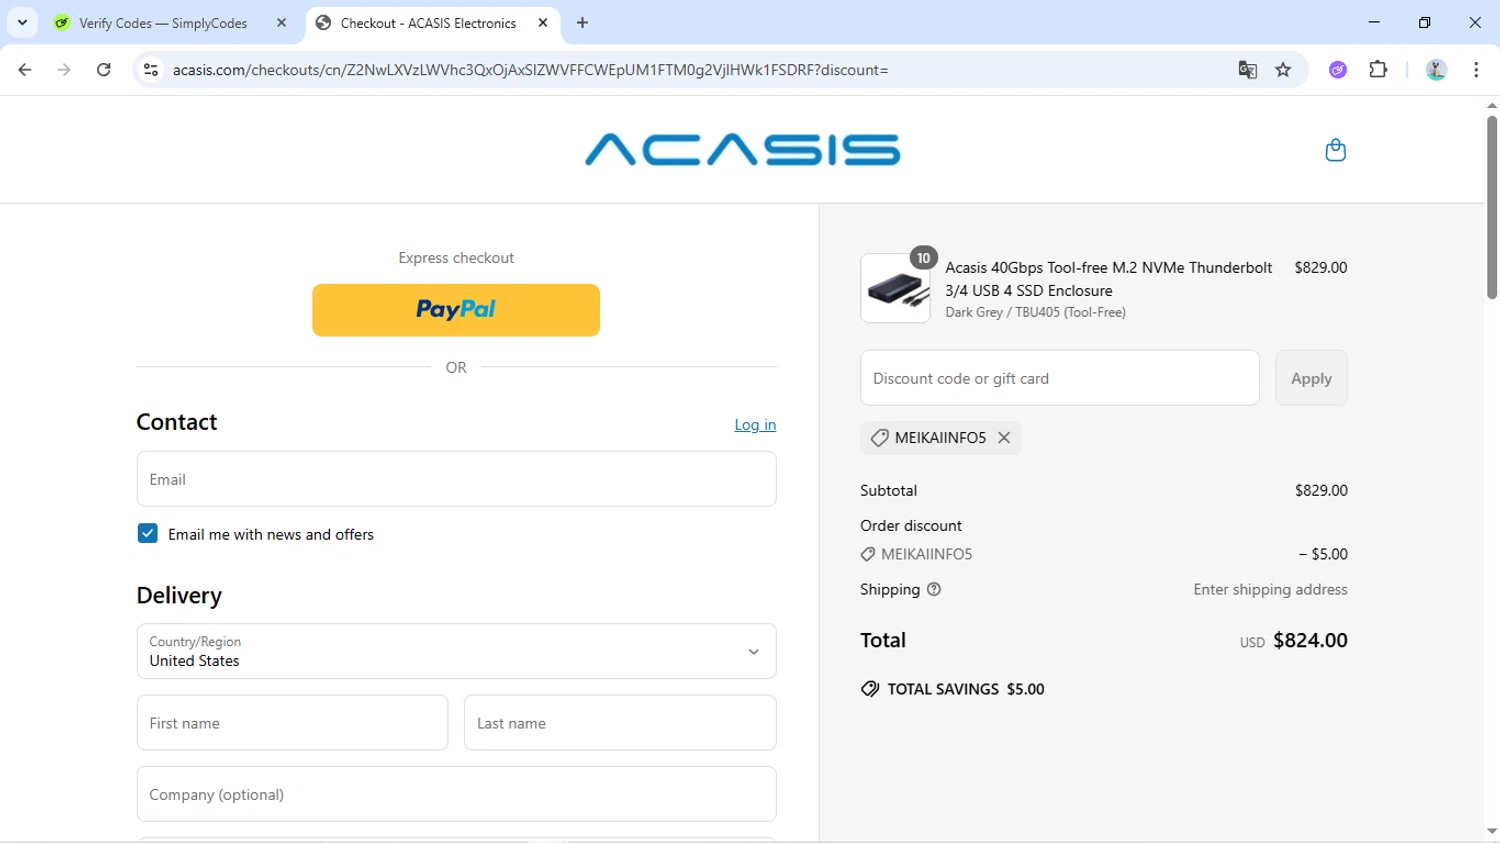The height and width of the screenshot is (843, 1500).
Task: Click the Last name field
Action: (x=620, y=723)
